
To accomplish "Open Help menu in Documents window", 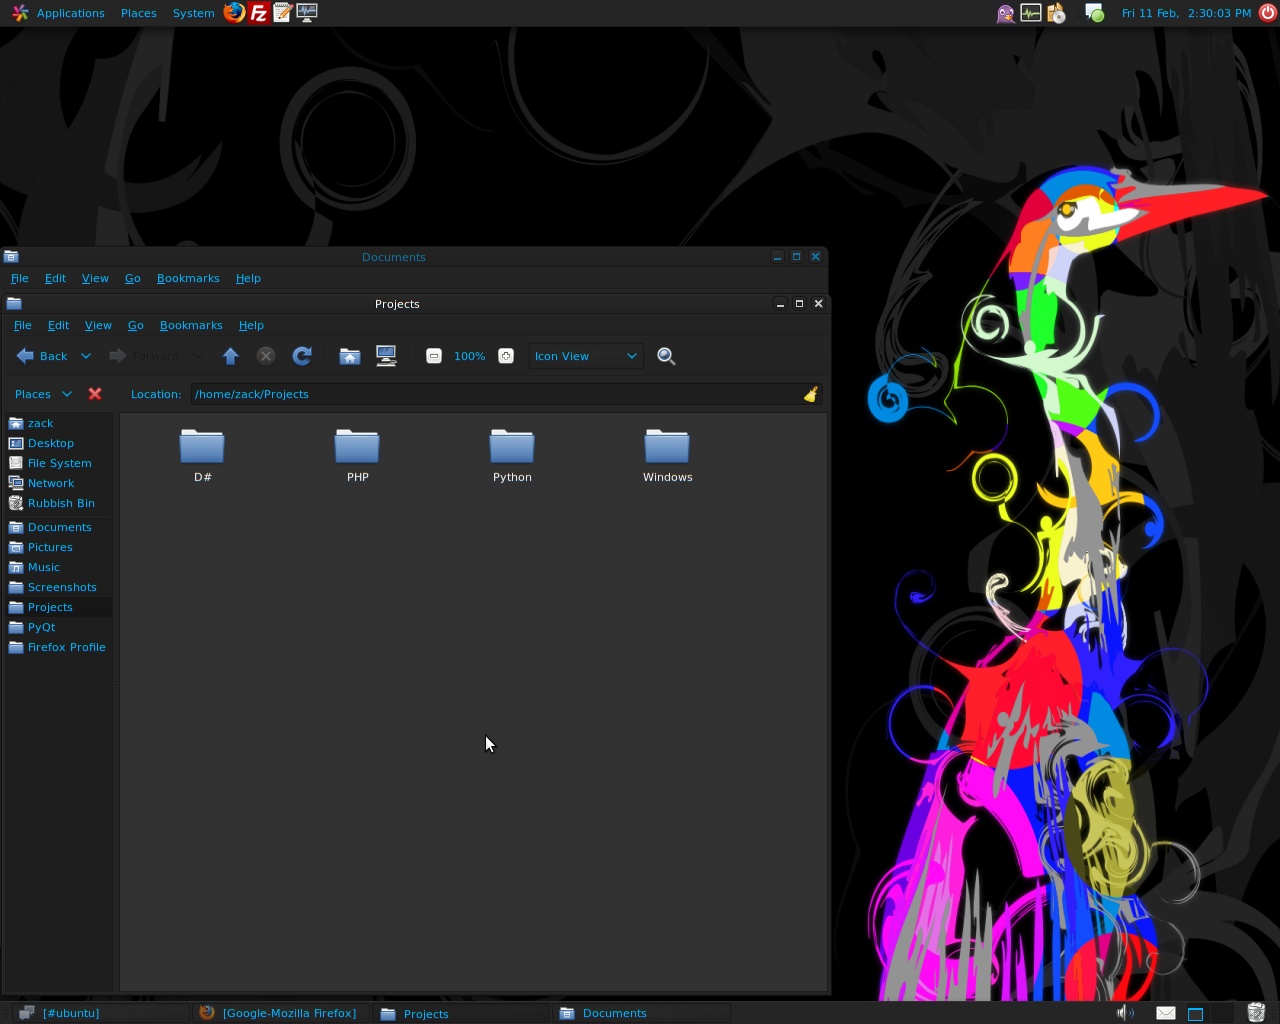I will 248,278.
